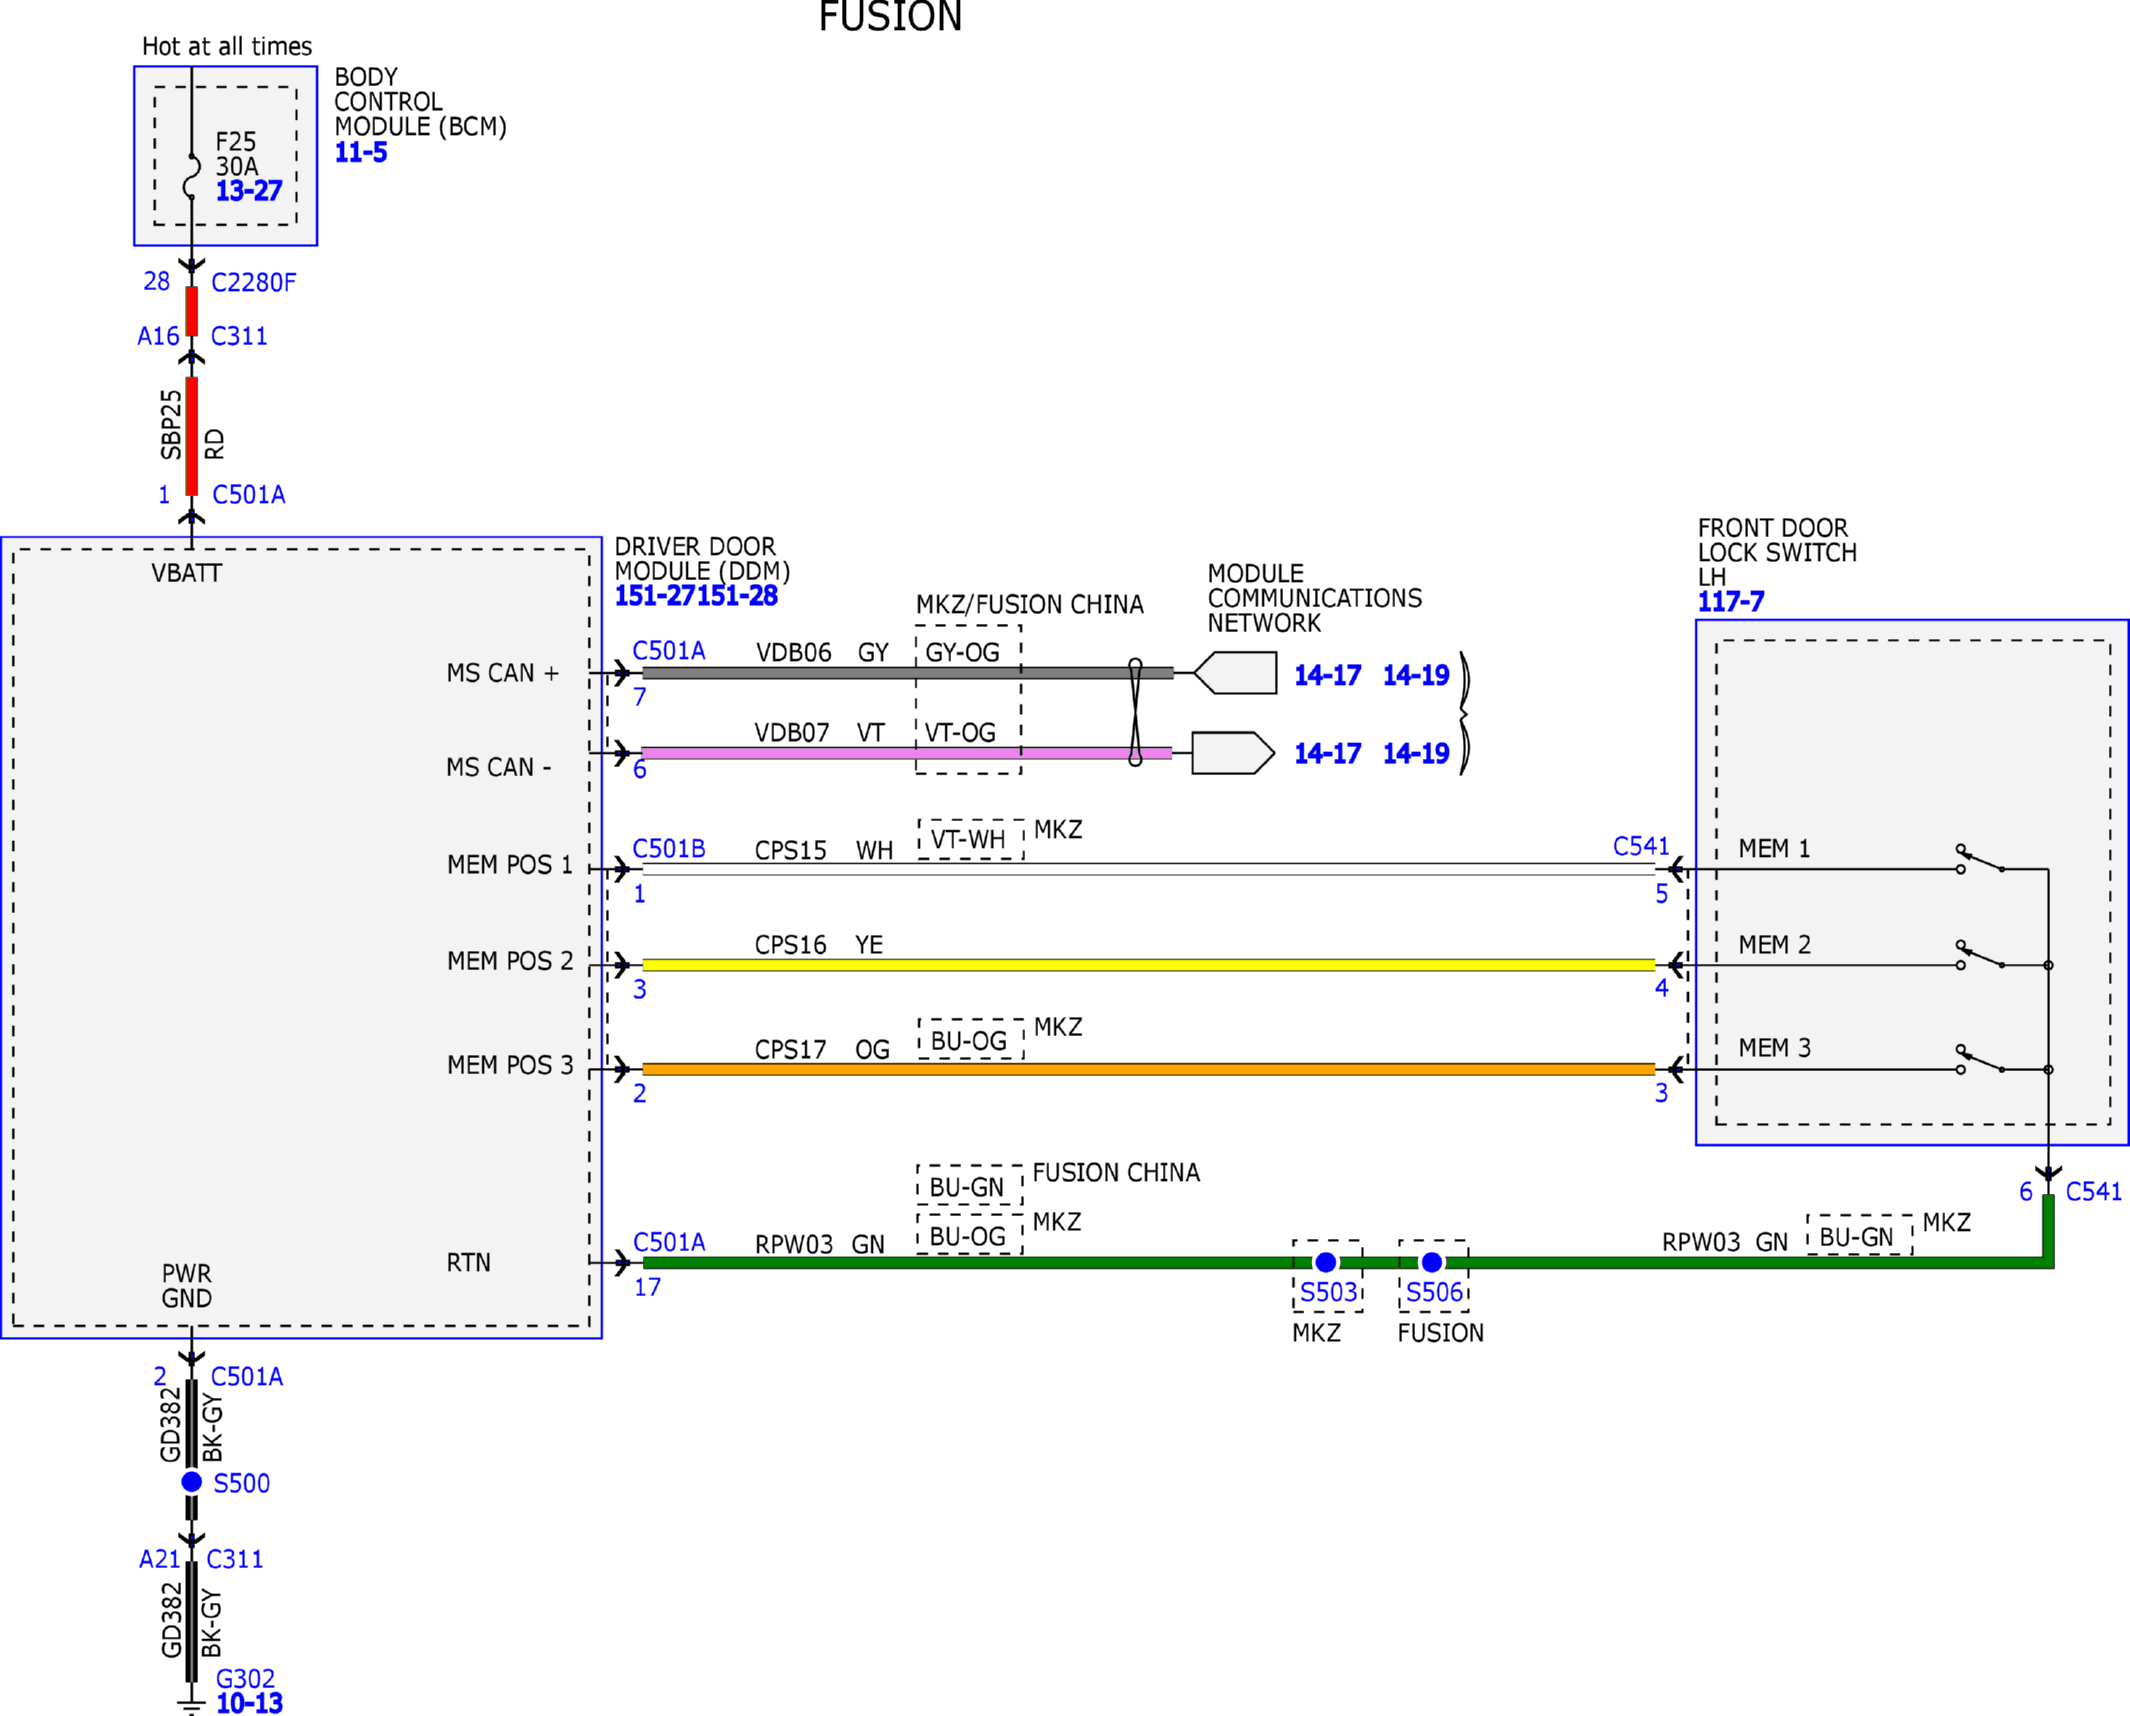The image size is (2130, 1716).
Task: Click the MEM 1 switch symbol
Action: point(1981,859)
